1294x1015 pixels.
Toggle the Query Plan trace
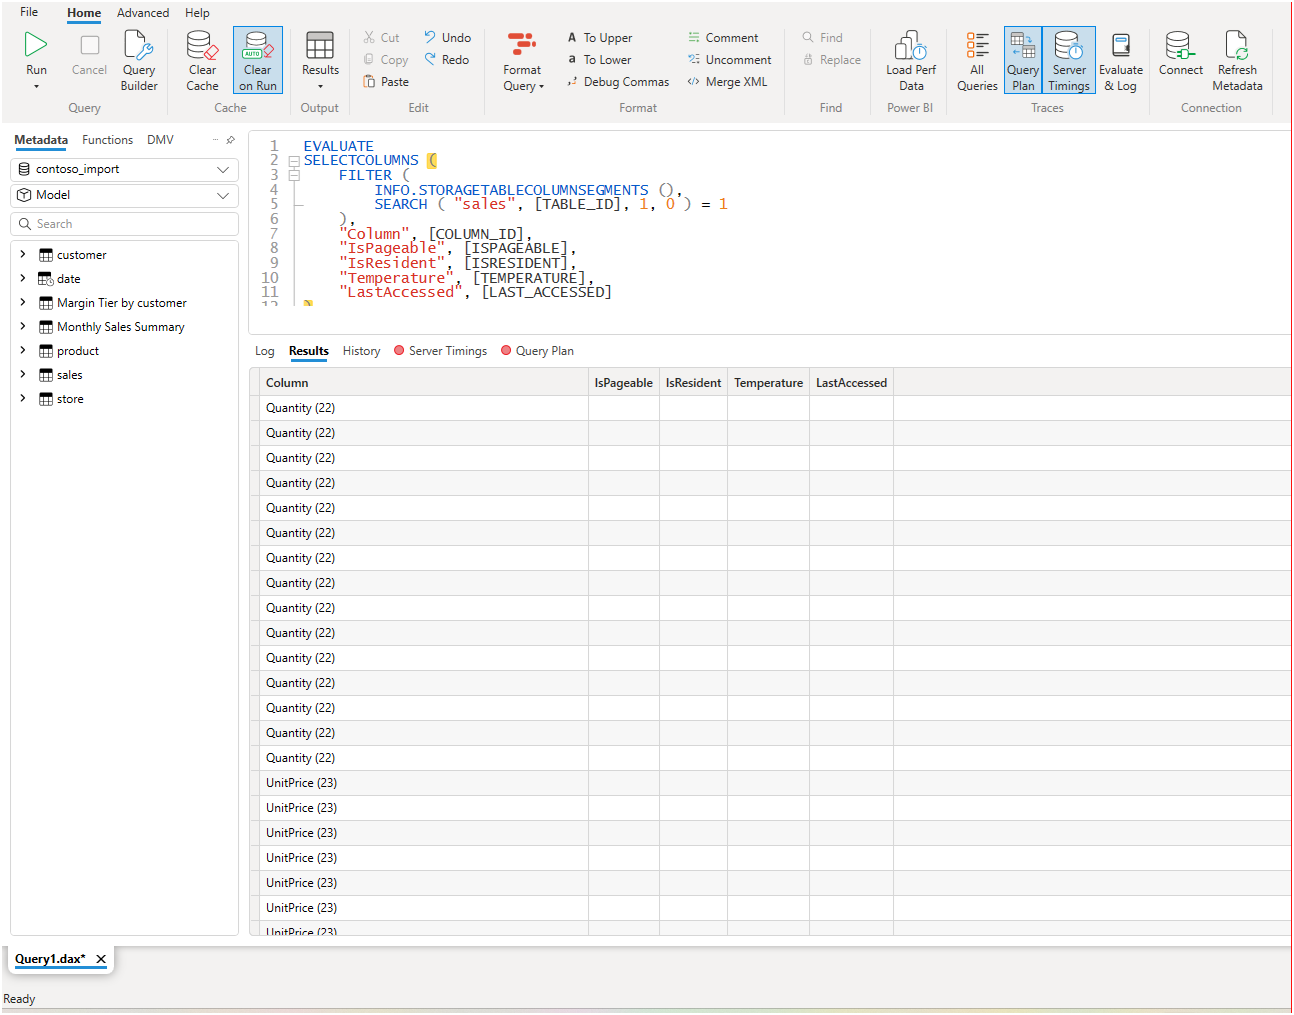click(x=1023, y=60)
